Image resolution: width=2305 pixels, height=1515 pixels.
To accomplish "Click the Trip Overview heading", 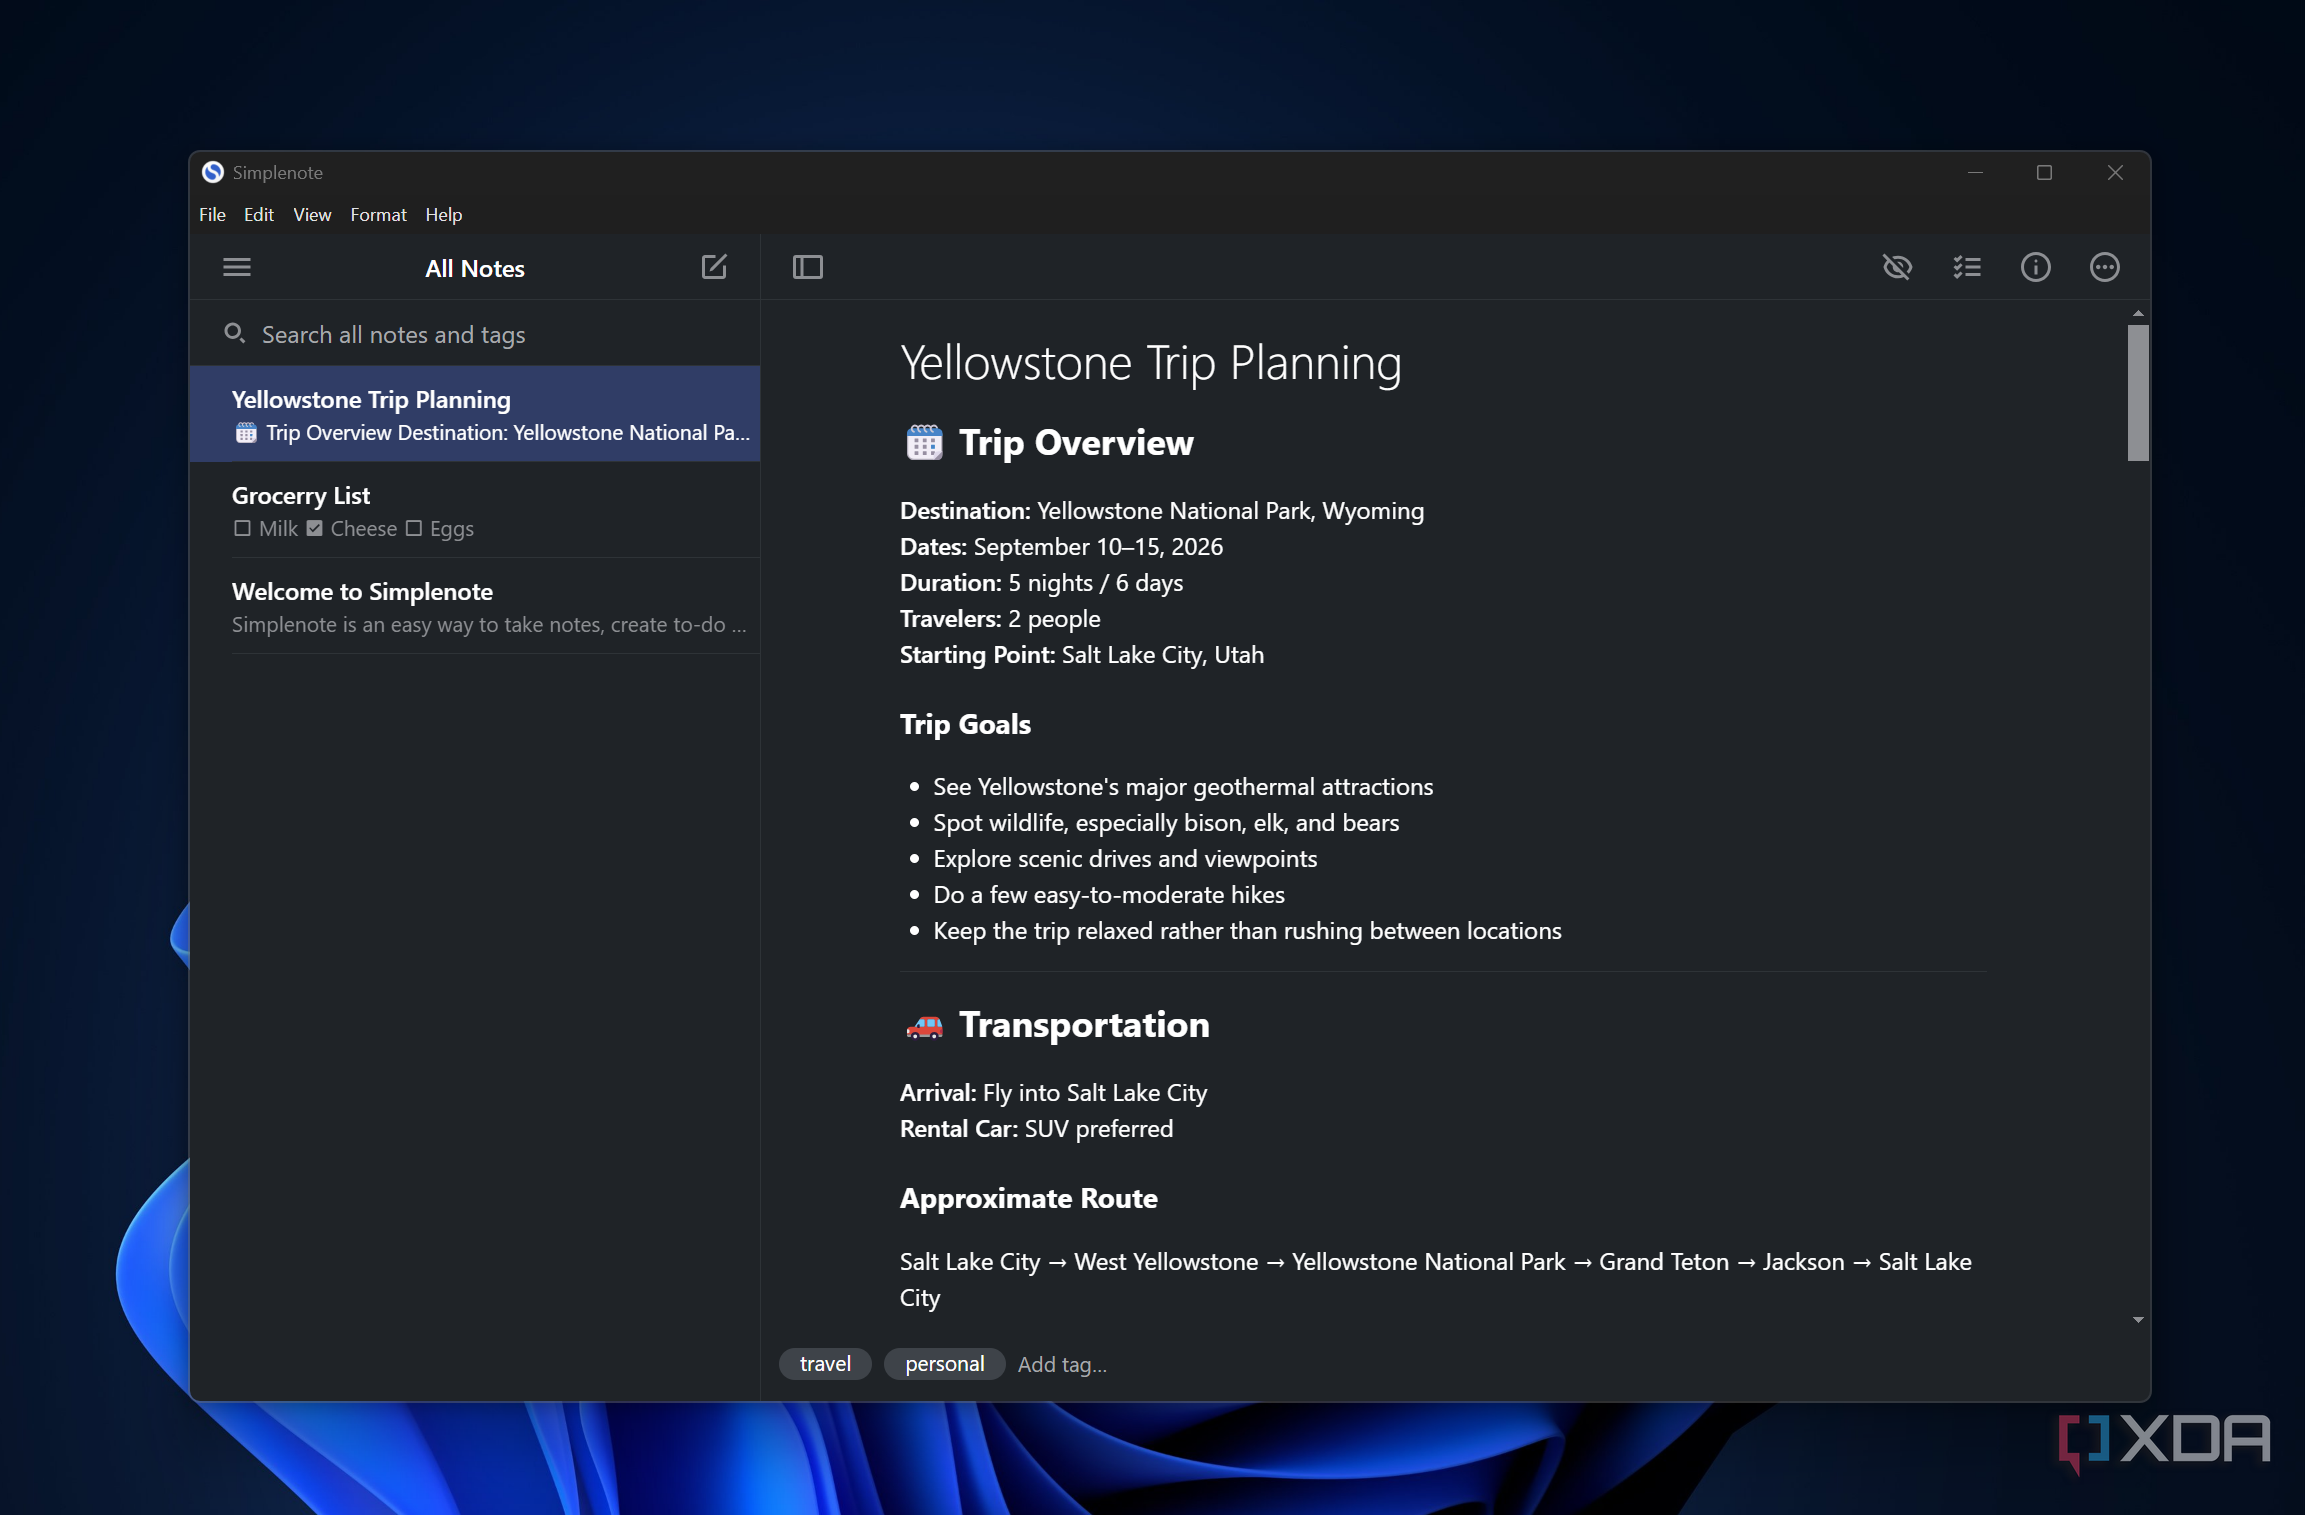I will 1076,443.
